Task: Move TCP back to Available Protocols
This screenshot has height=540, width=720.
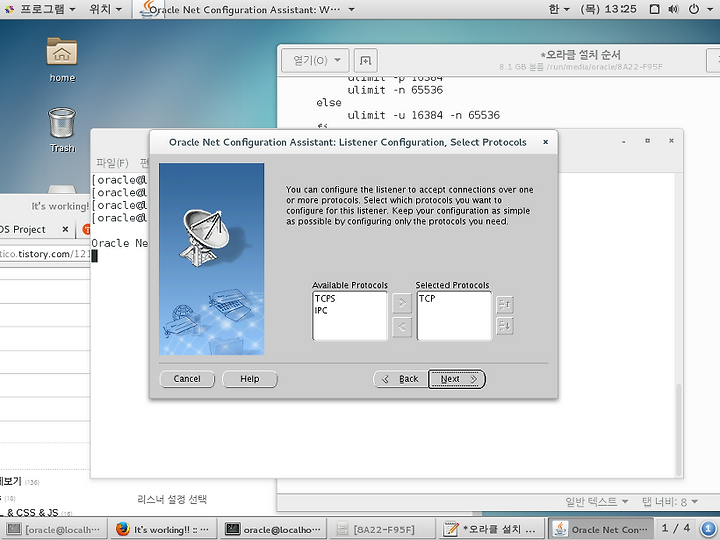Action: point(402,327)
